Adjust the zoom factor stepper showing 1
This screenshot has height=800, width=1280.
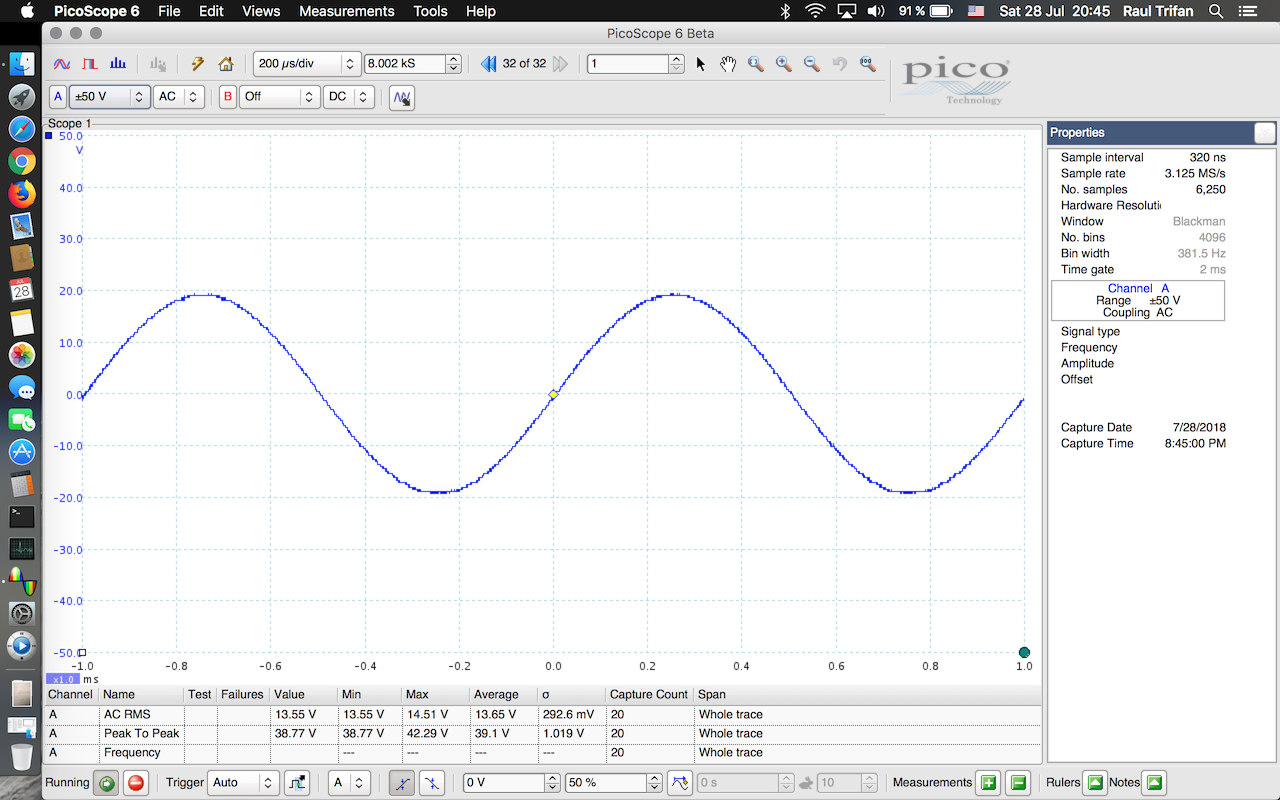coord(677,64)
